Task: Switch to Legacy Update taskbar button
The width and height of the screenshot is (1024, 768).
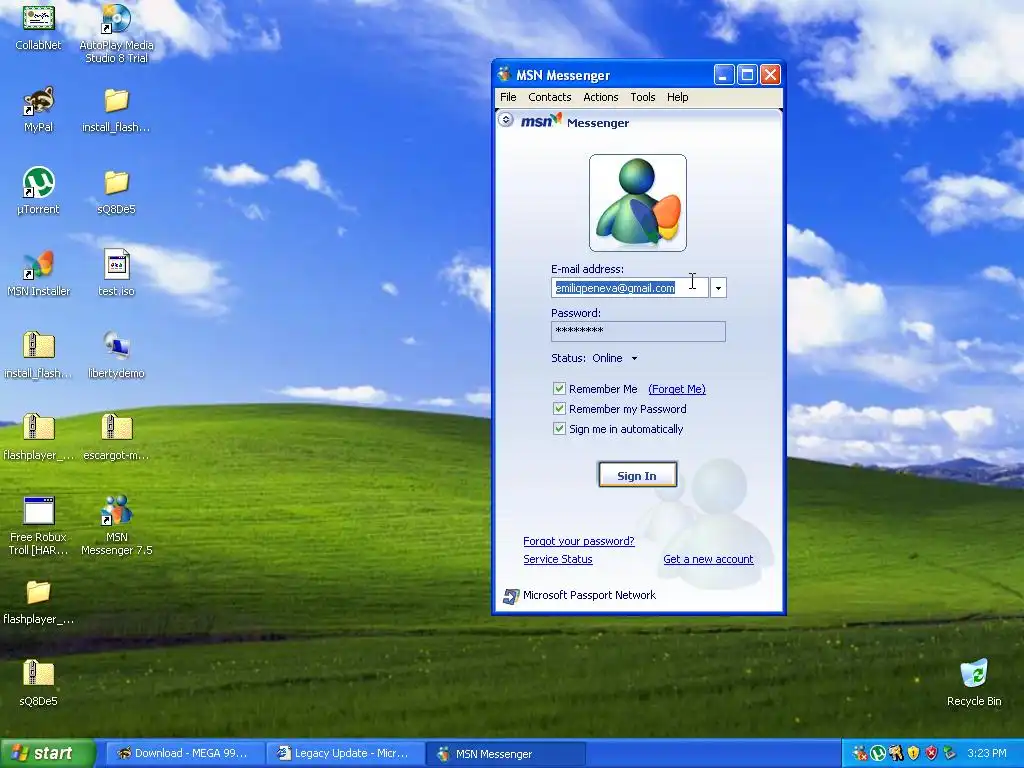Action: [344, 754]
